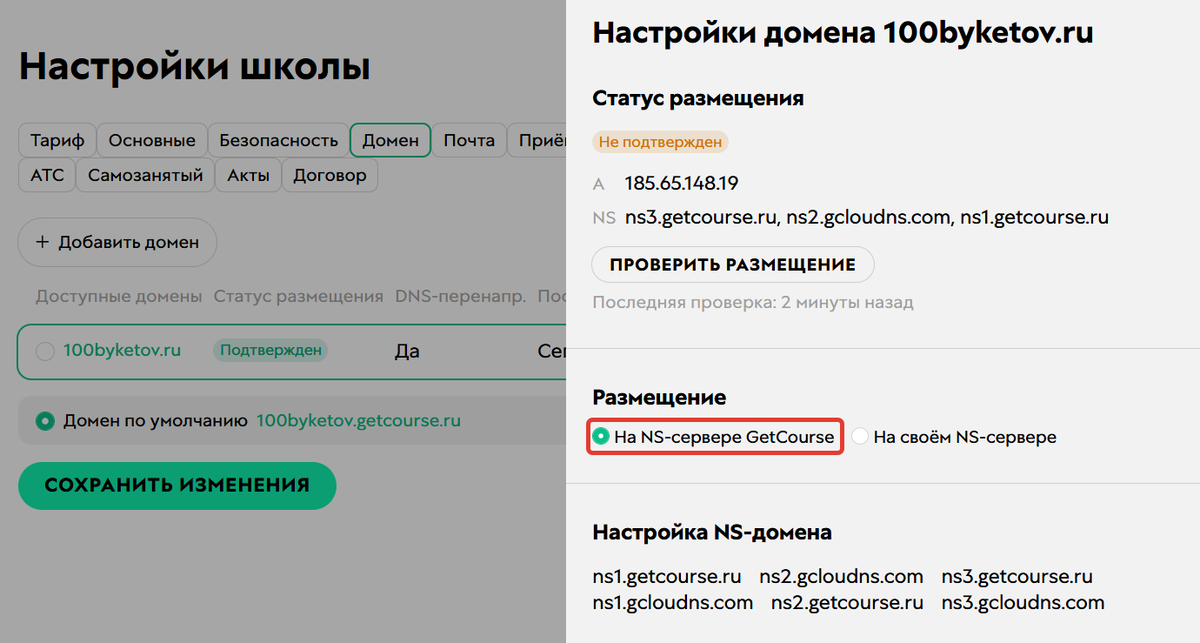Click the plus icon in Добавить домен

(42, 242)
